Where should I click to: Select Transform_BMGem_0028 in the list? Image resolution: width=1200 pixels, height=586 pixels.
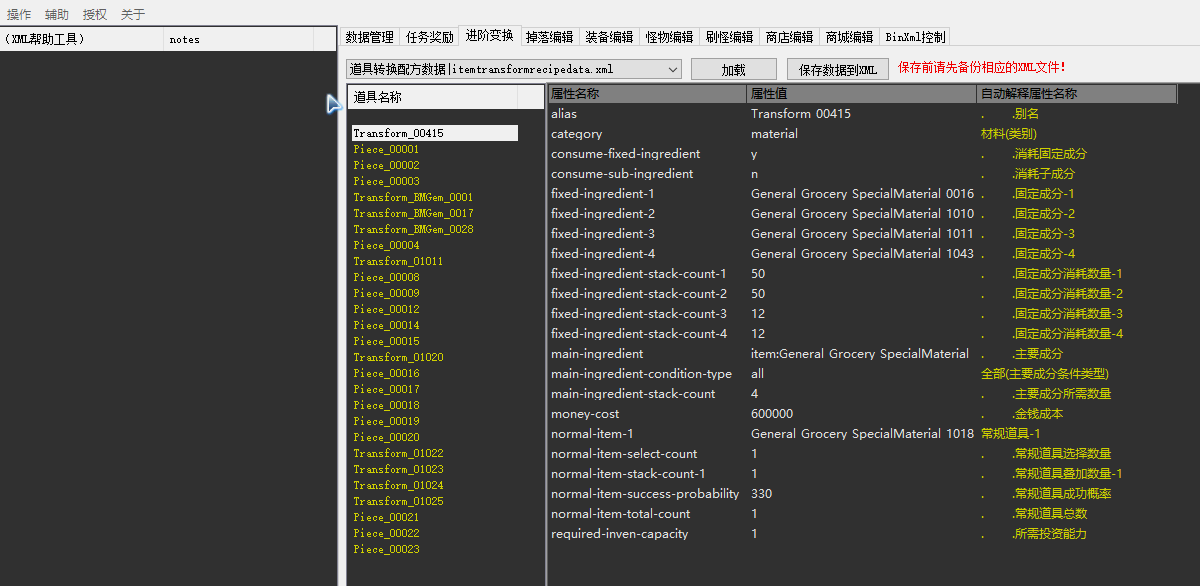click(x=413, y=229)
